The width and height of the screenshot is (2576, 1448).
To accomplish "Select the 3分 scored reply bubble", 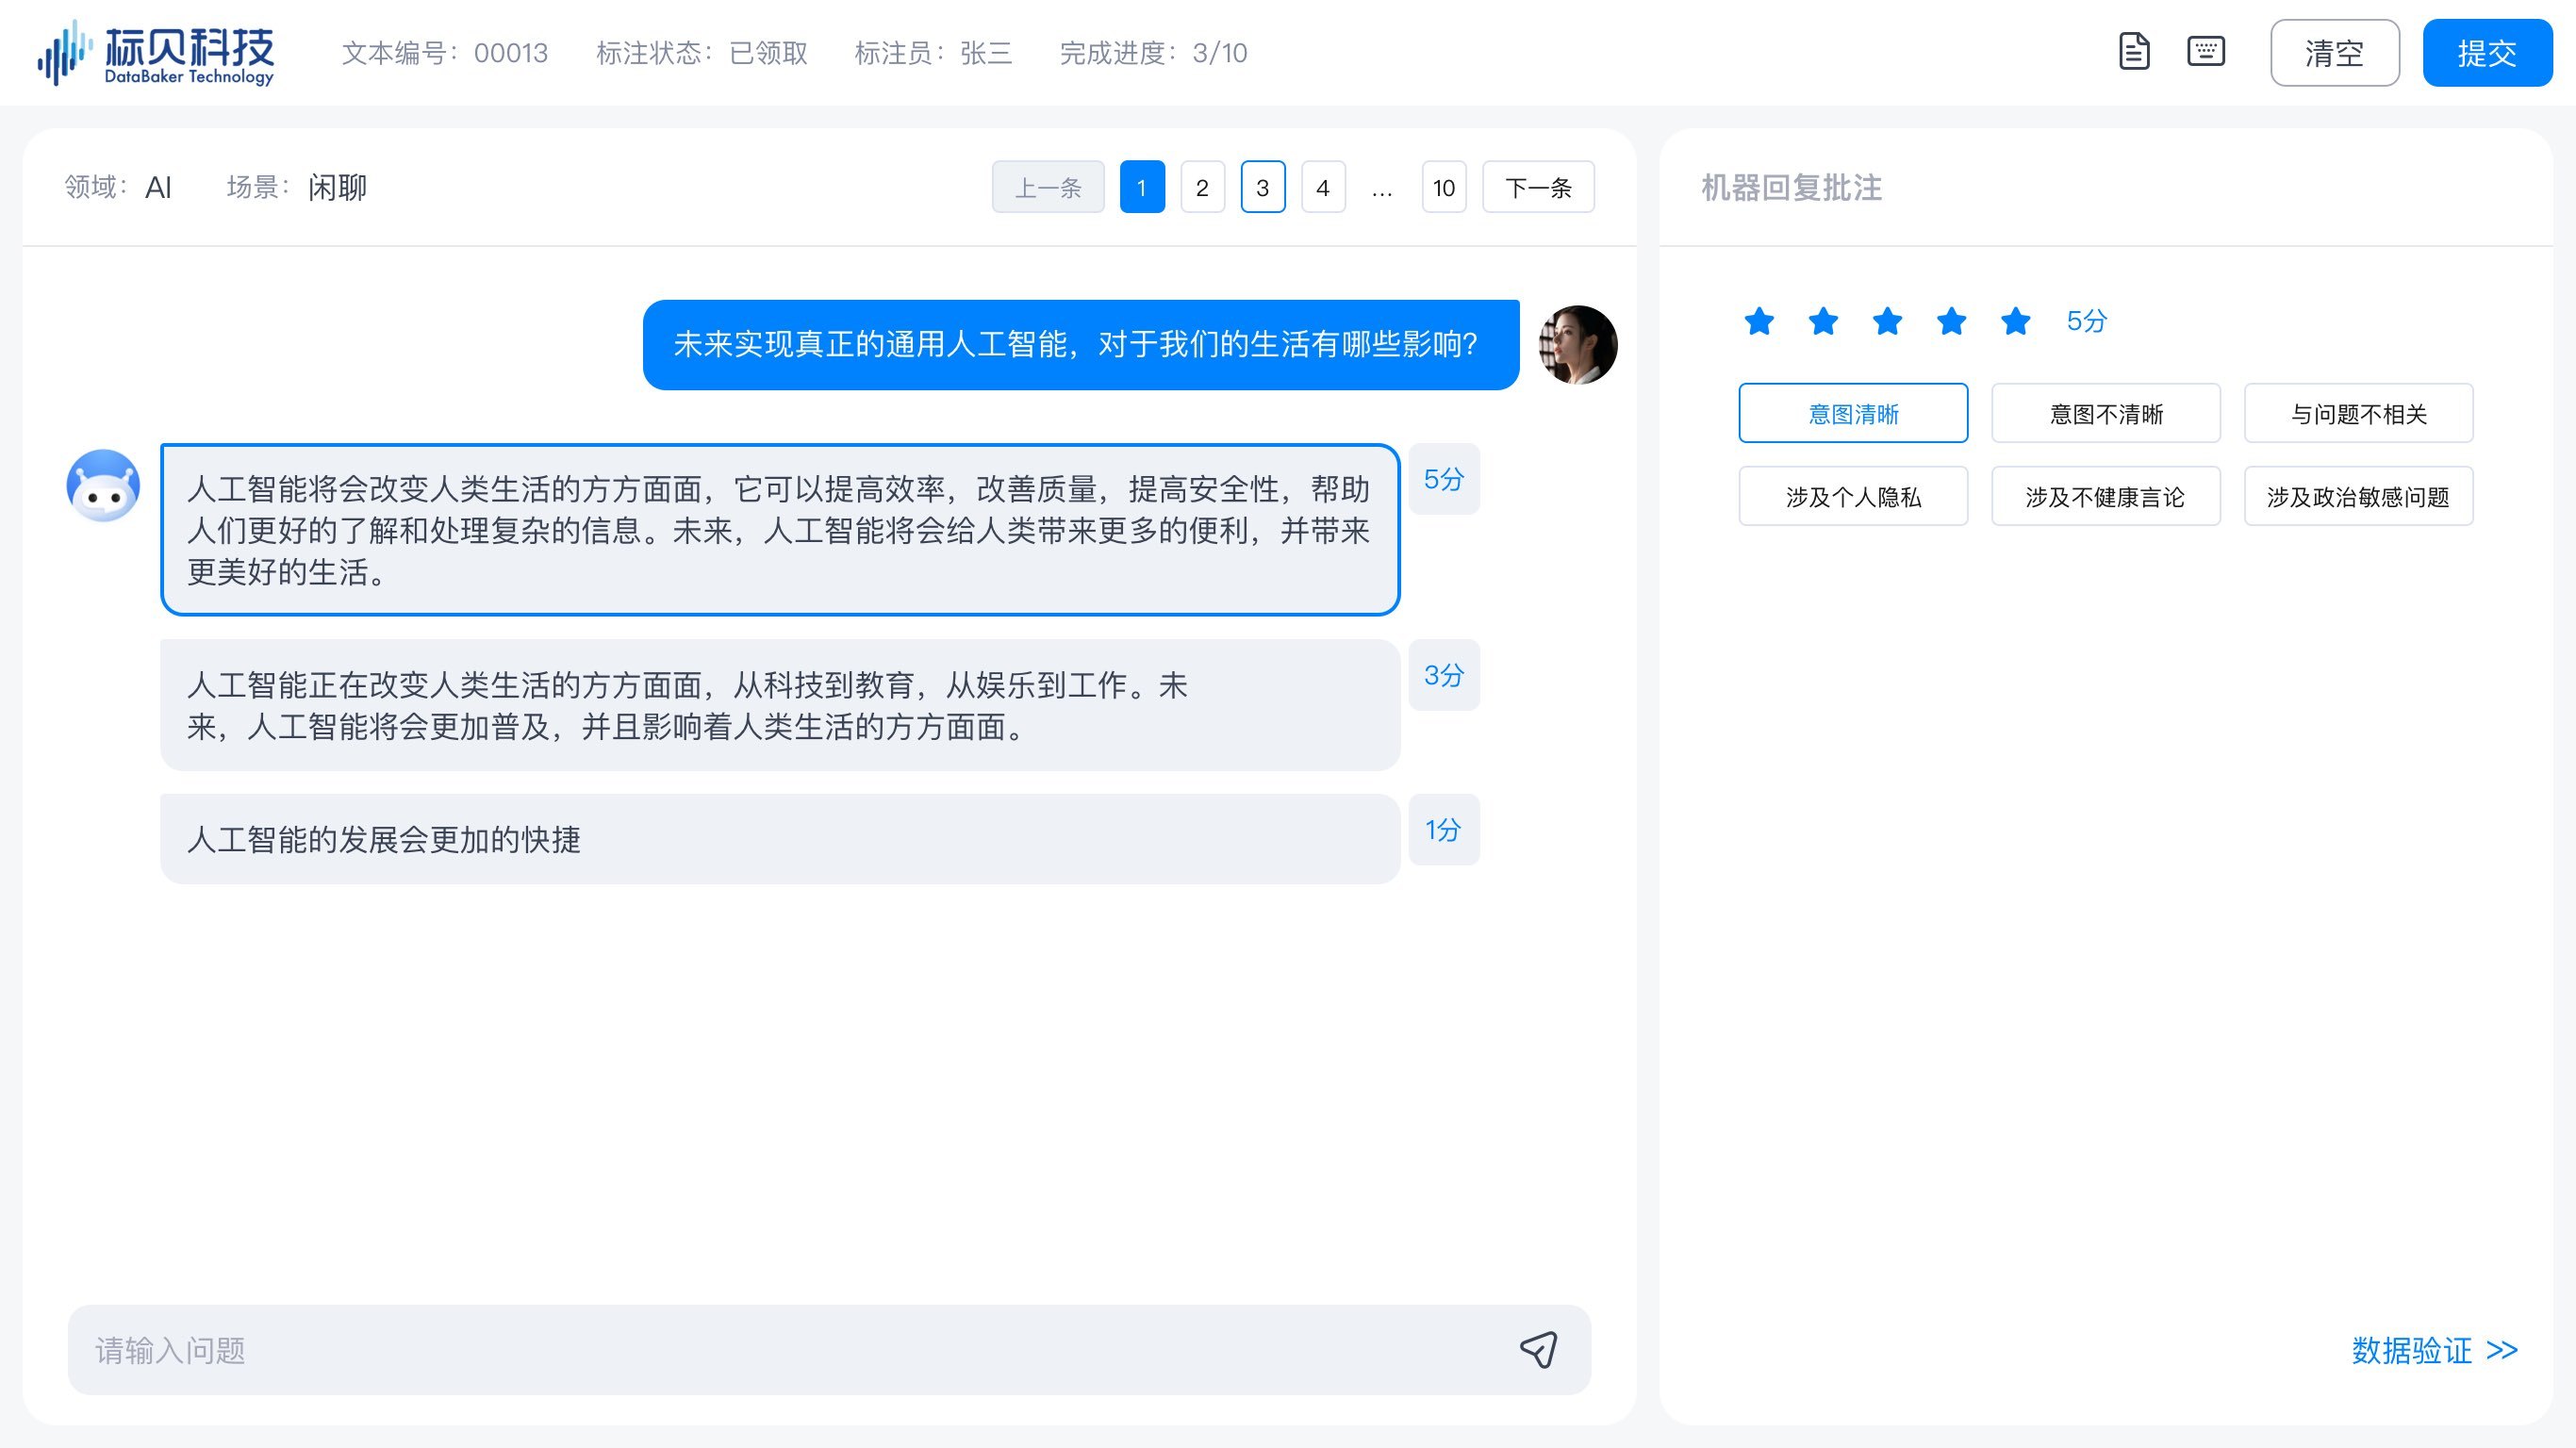I will pos(780,705).
